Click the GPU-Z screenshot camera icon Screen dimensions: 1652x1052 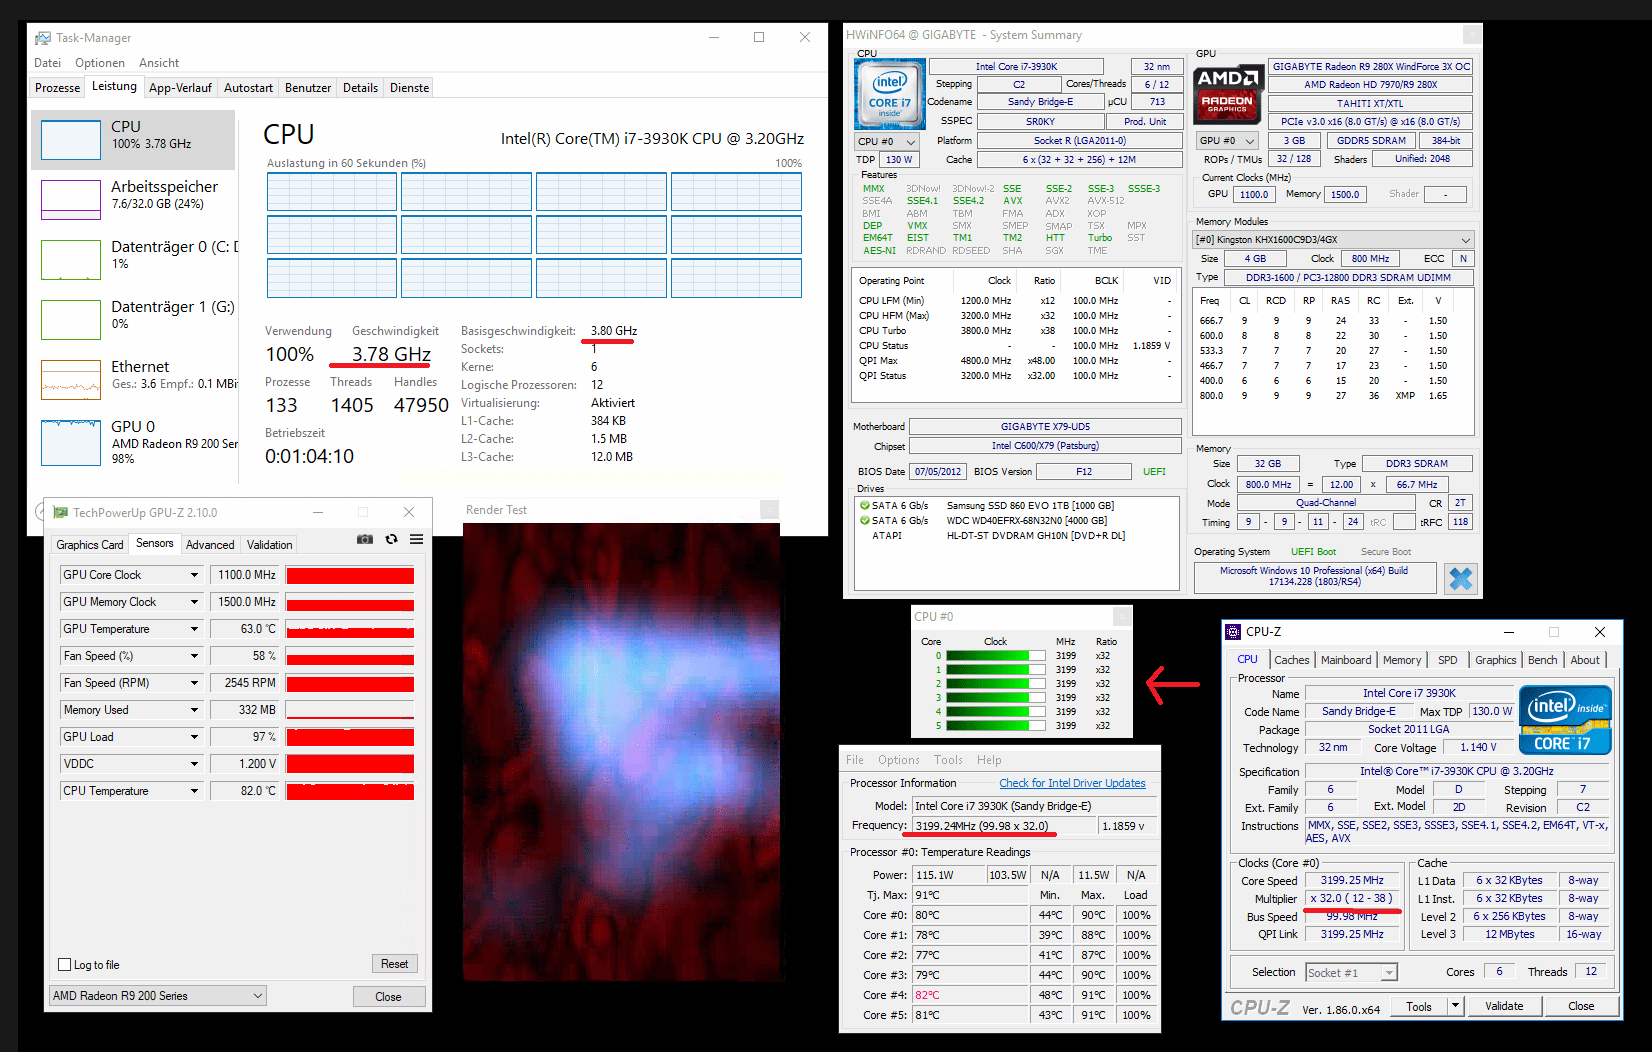pyautogui.click(x=365, y=539)
